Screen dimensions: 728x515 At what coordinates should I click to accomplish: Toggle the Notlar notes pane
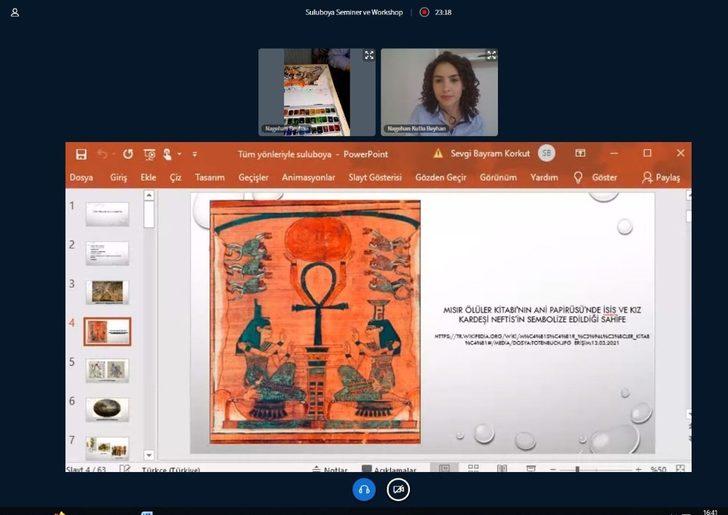pos(329,469)
